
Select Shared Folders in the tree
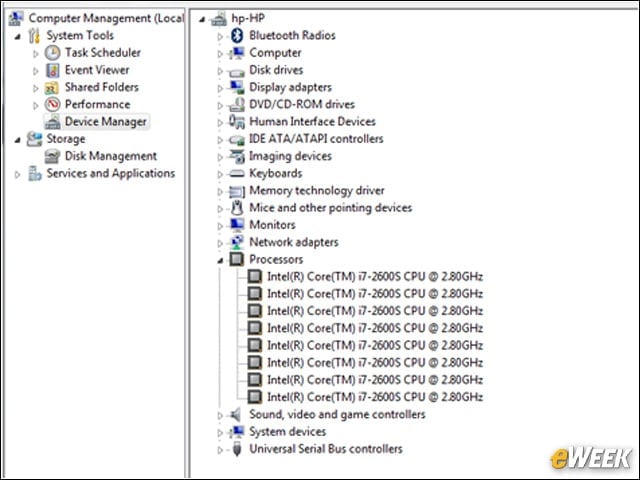(x=102, y=87)
